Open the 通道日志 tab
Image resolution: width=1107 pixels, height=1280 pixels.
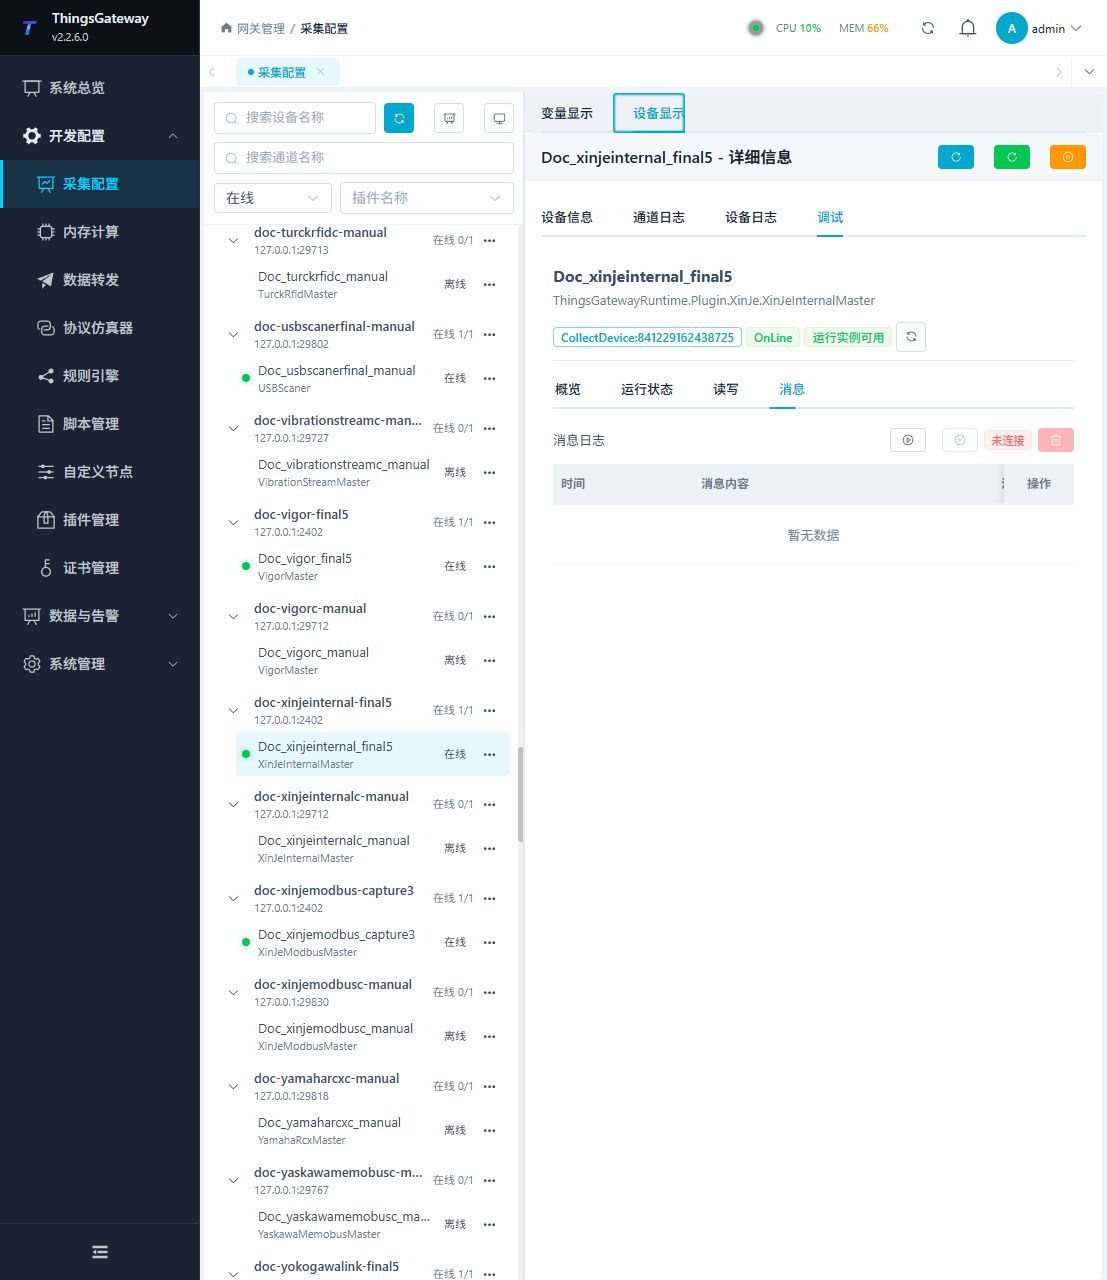659,217
